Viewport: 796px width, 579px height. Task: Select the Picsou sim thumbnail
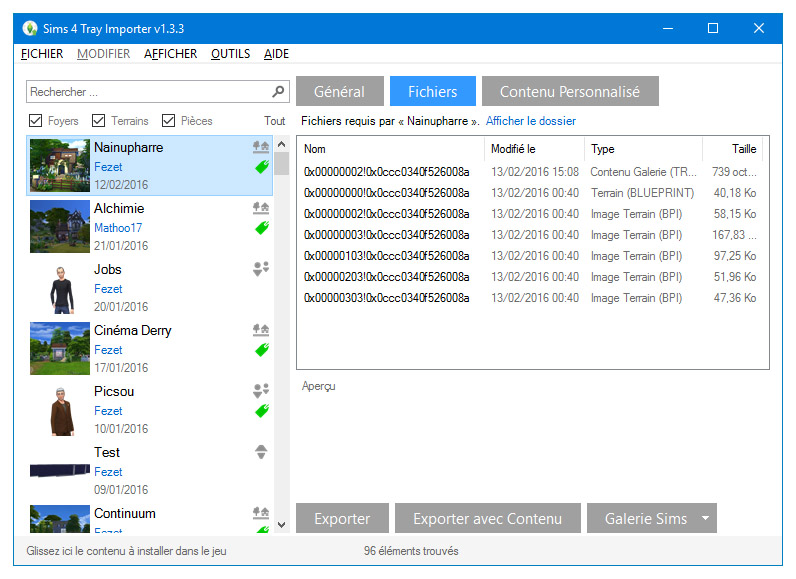tap(61, 411)
